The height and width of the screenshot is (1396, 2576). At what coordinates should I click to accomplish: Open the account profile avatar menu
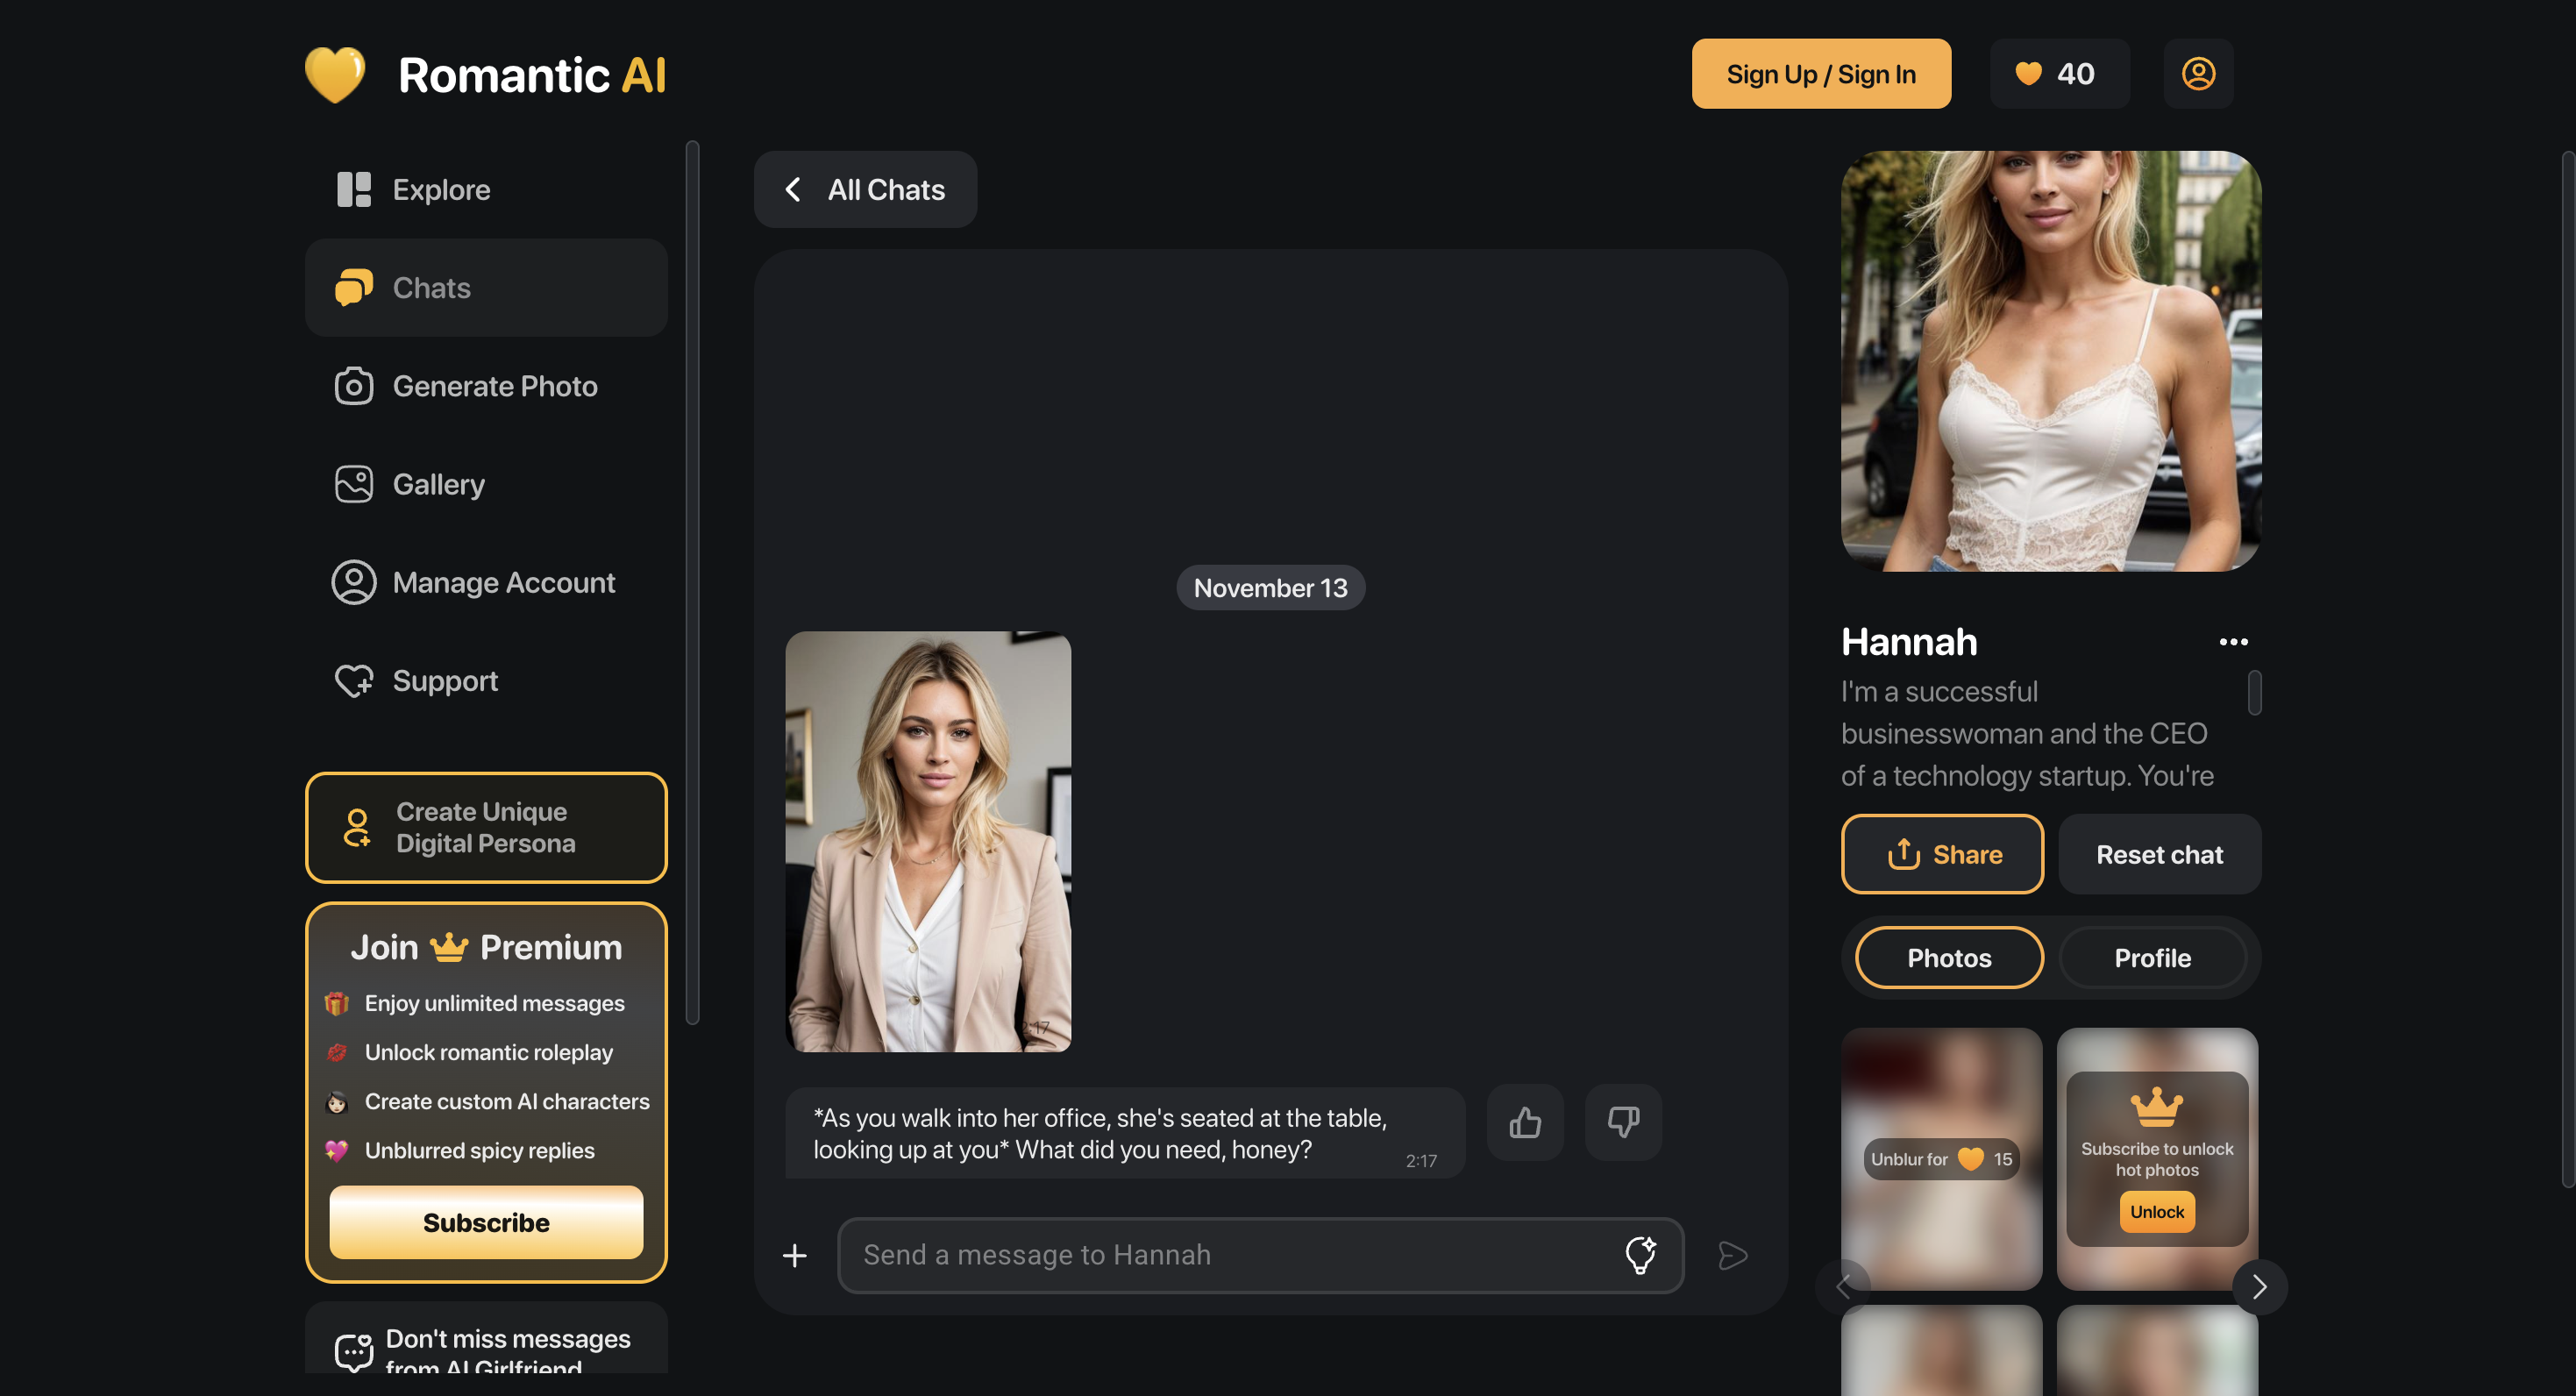(2198, 73)
